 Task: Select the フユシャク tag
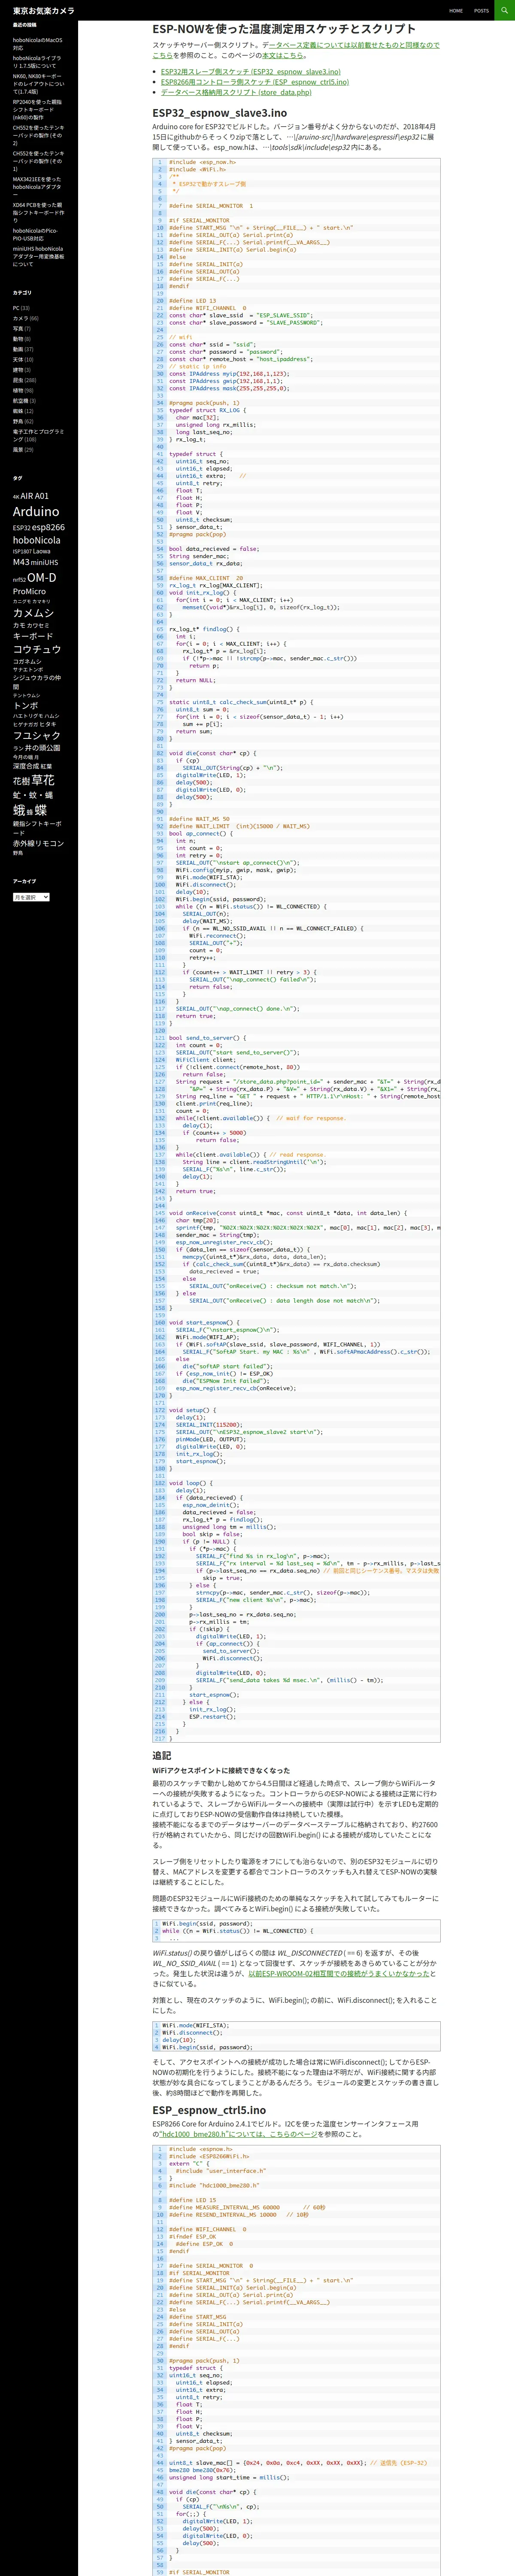pos(37,735)
